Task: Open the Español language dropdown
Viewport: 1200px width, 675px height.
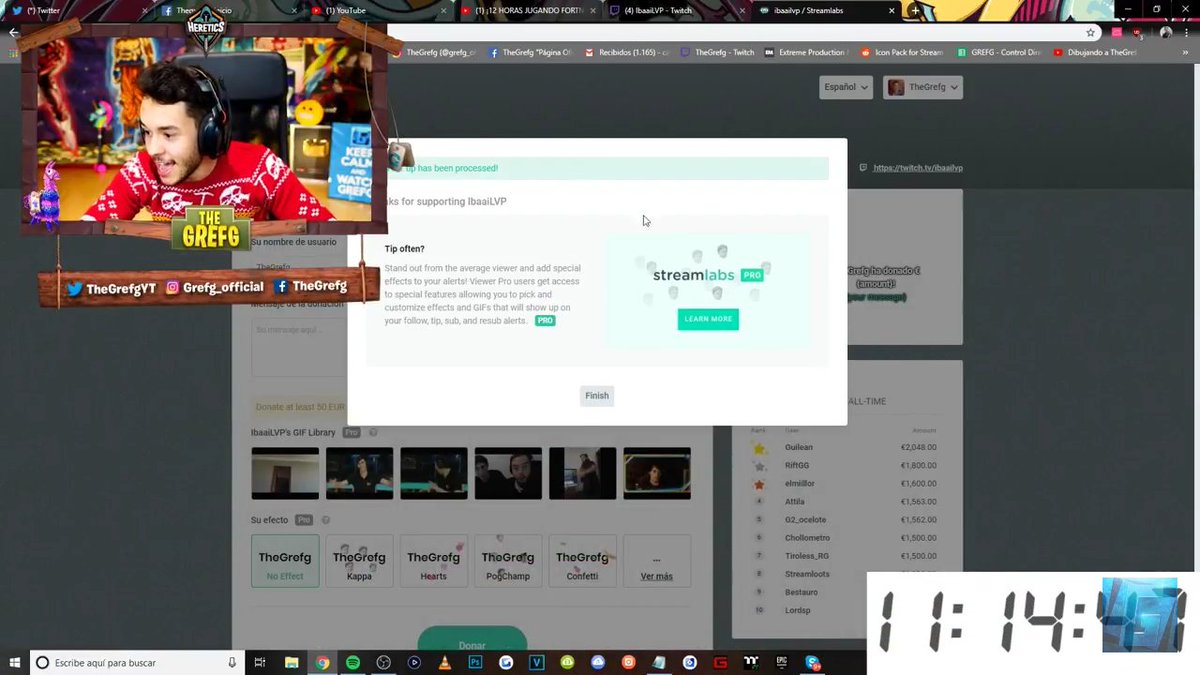Action: click(845, 87)
